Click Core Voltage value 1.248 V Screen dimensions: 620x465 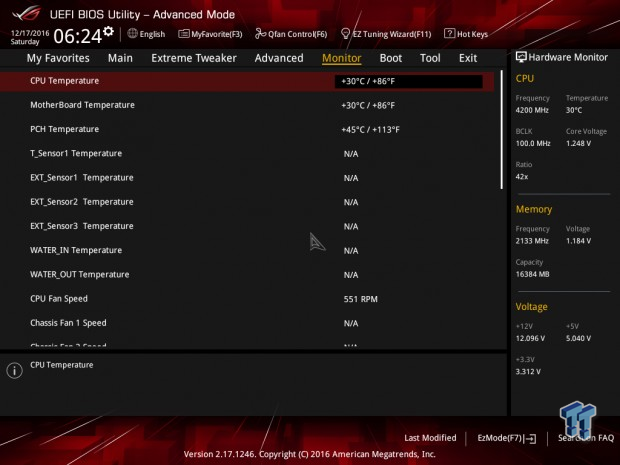pyautogui.click(x=578, y=144)
